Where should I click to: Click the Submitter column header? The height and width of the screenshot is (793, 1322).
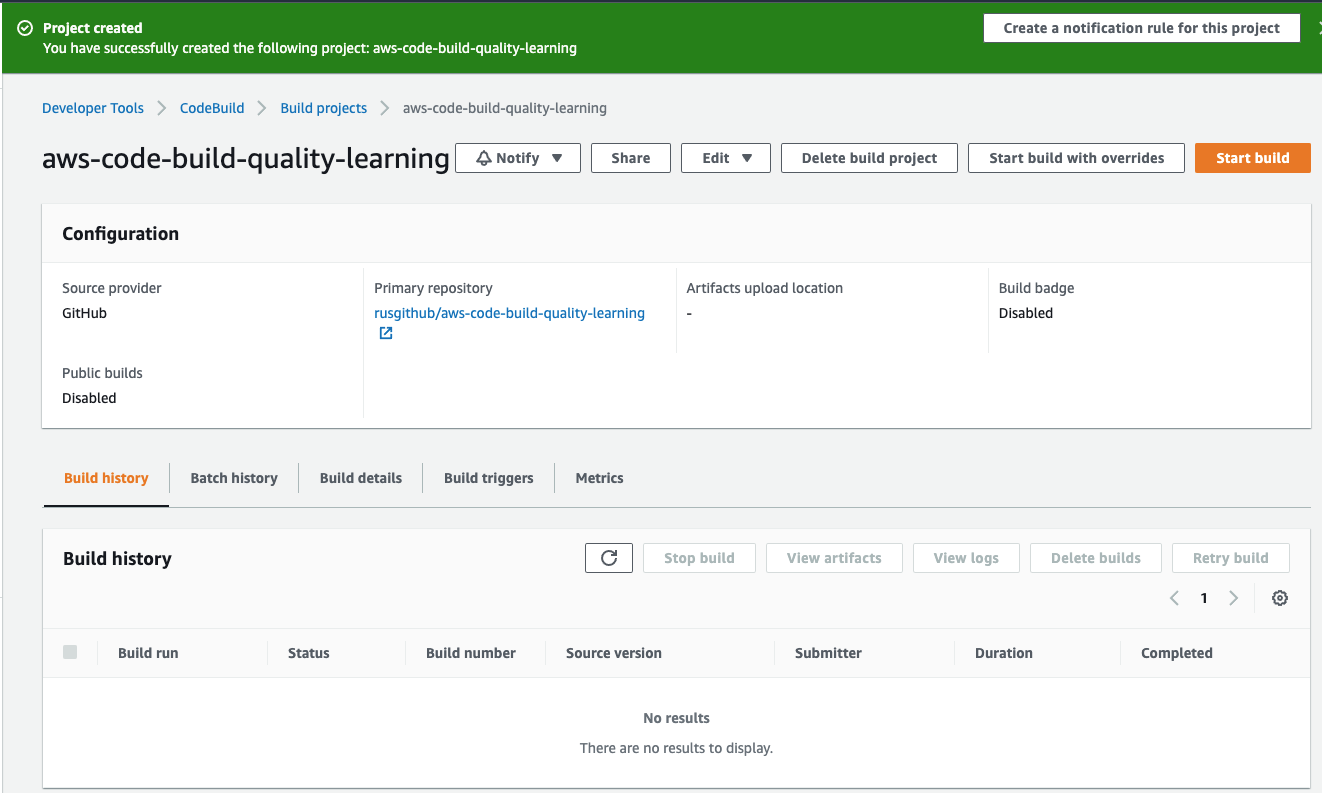tap(828, 653)
